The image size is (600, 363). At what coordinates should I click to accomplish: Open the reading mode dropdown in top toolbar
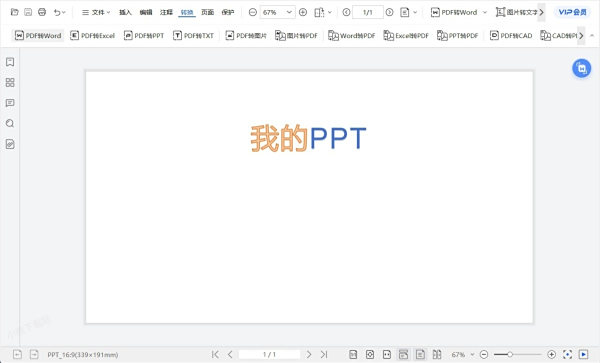click(409, 12)
